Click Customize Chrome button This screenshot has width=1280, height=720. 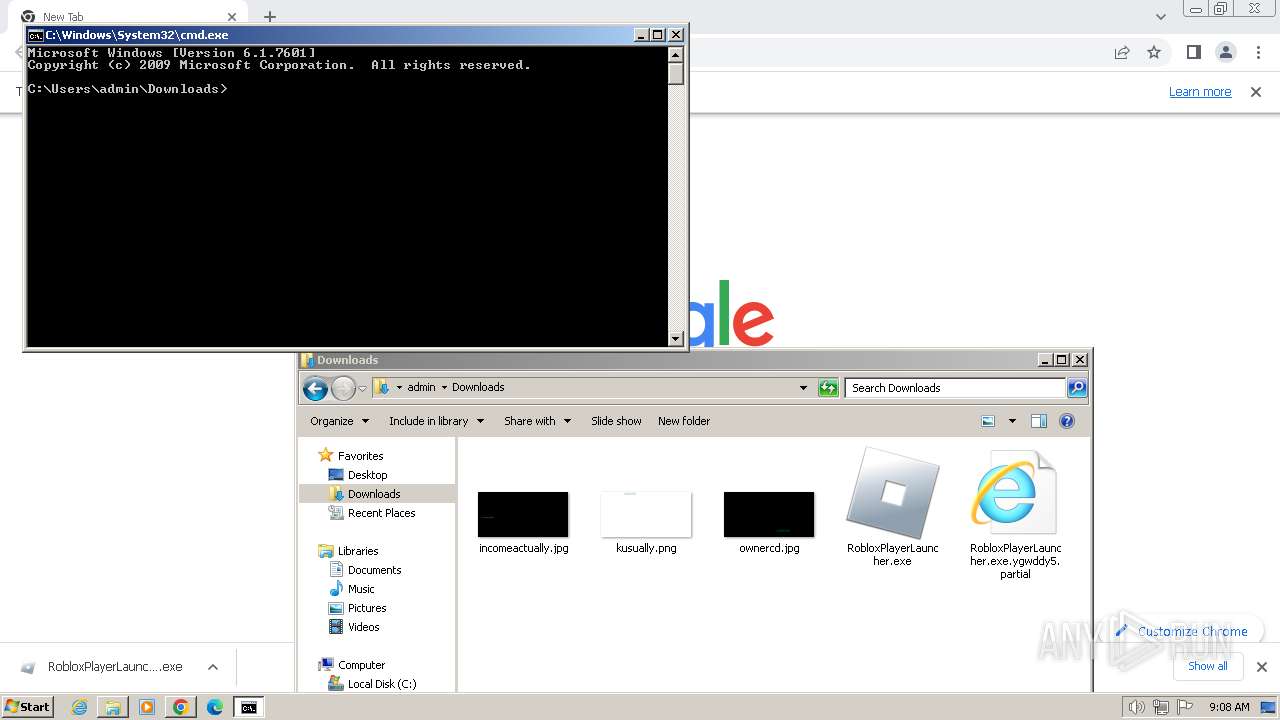[x=1182, y=631]
